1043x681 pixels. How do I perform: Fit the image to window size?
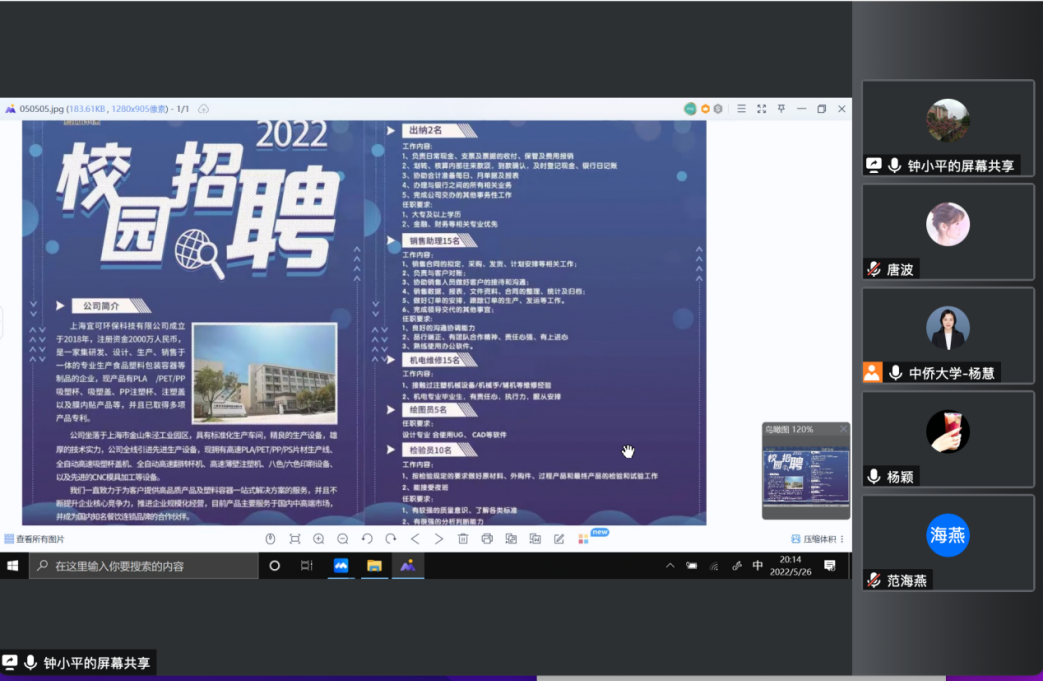pyautogui.click(x=295, y=539)
